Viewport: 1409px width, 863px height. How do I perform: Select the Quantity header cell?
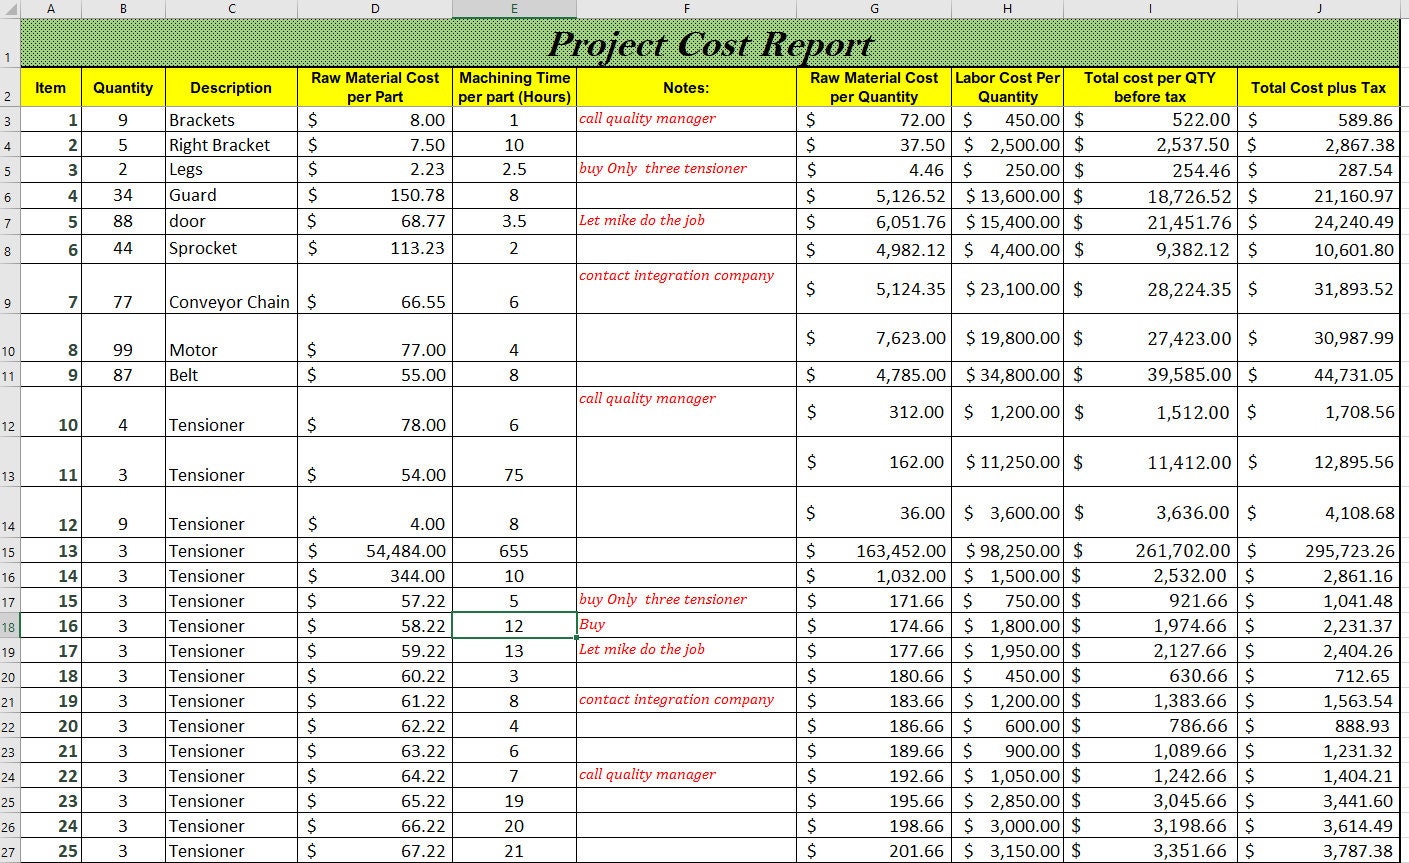122,88
